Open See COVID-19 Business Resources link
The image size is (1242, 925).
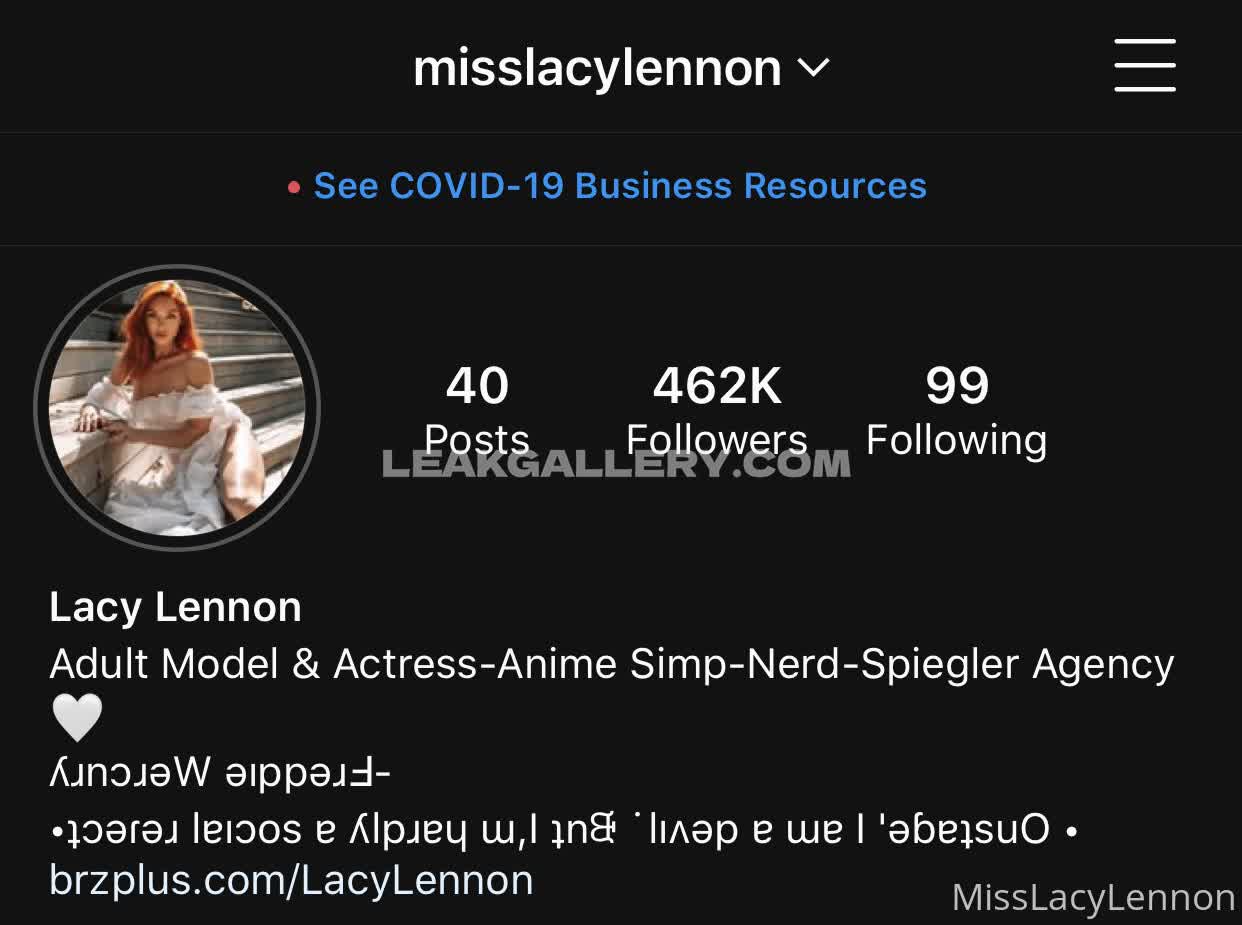(620, 186)
